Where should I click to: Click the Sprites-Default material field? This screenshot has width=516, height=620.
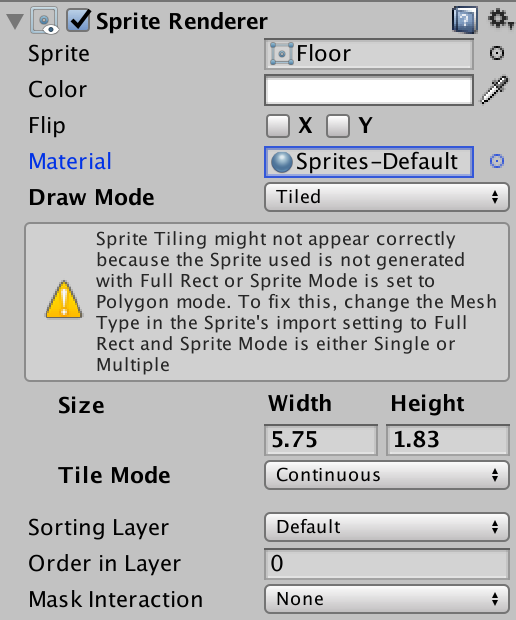[x=369, y=162]
